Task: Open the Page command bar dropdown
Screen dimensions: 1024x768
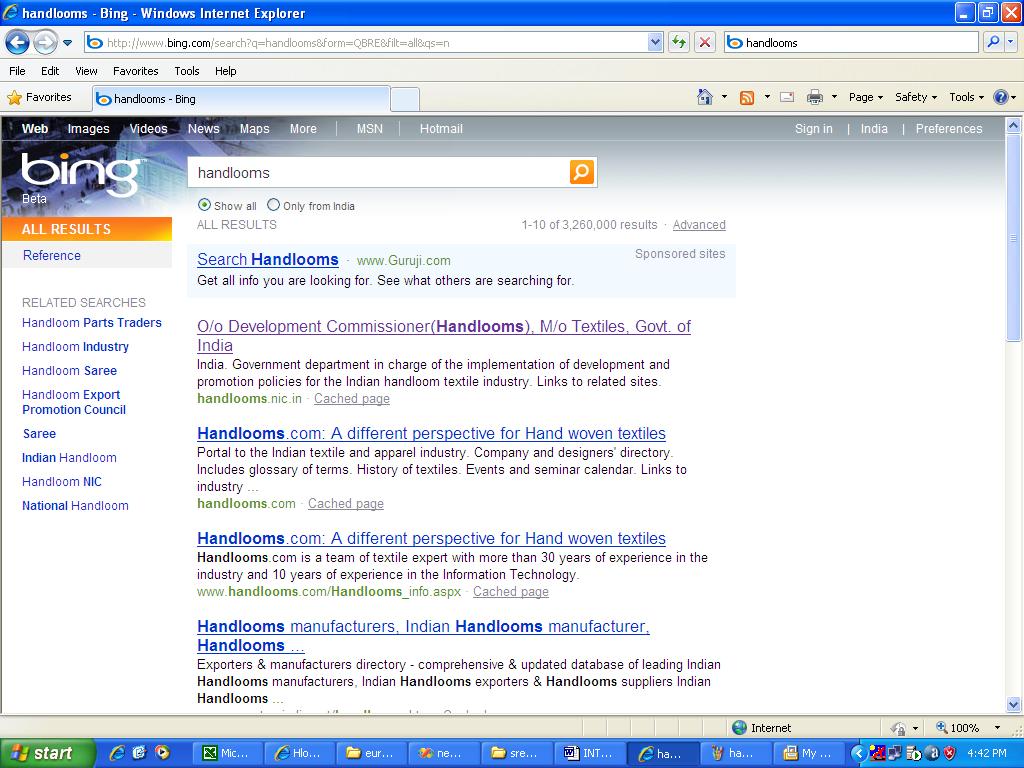Action: pos(866,97)
